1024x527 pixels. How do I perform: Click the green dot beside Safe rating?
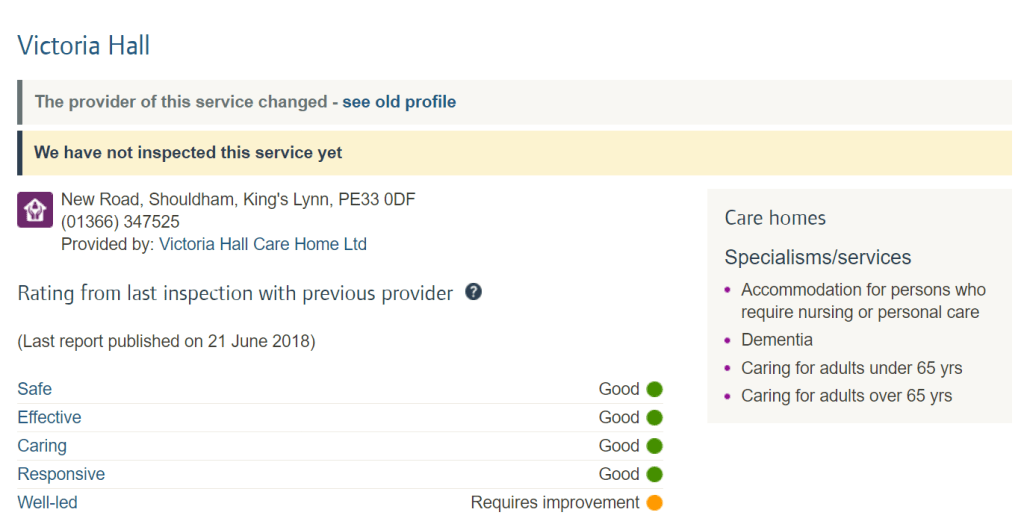click(655, 389)
